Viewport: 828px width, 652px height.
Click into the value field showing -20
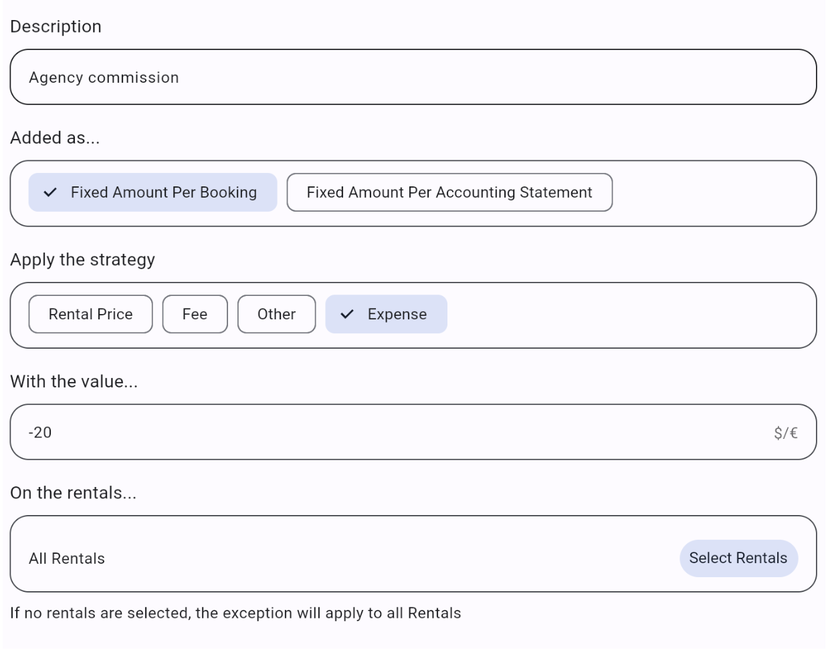pos(380,432)
